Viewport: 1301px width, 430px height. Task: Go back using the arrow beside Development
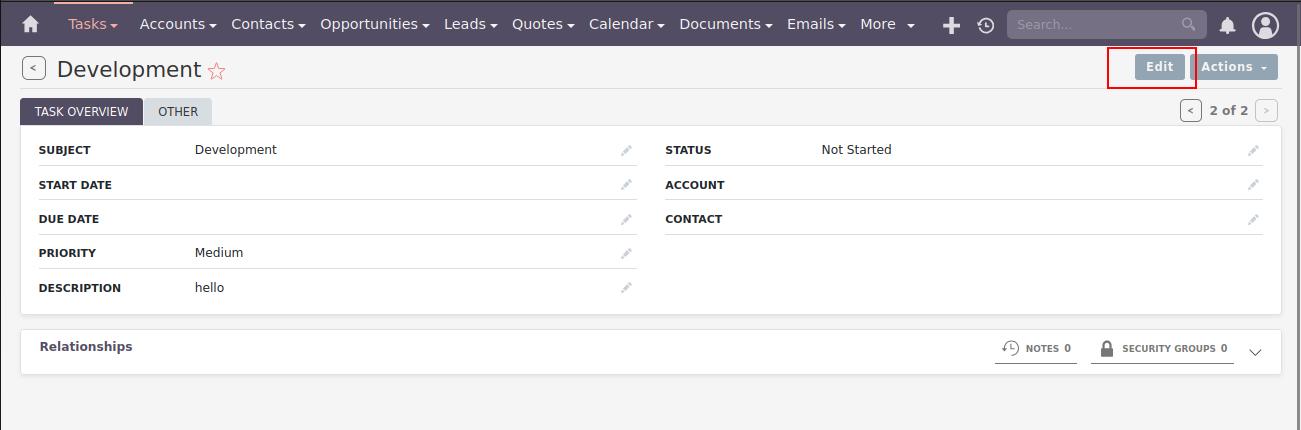[33, 68]
